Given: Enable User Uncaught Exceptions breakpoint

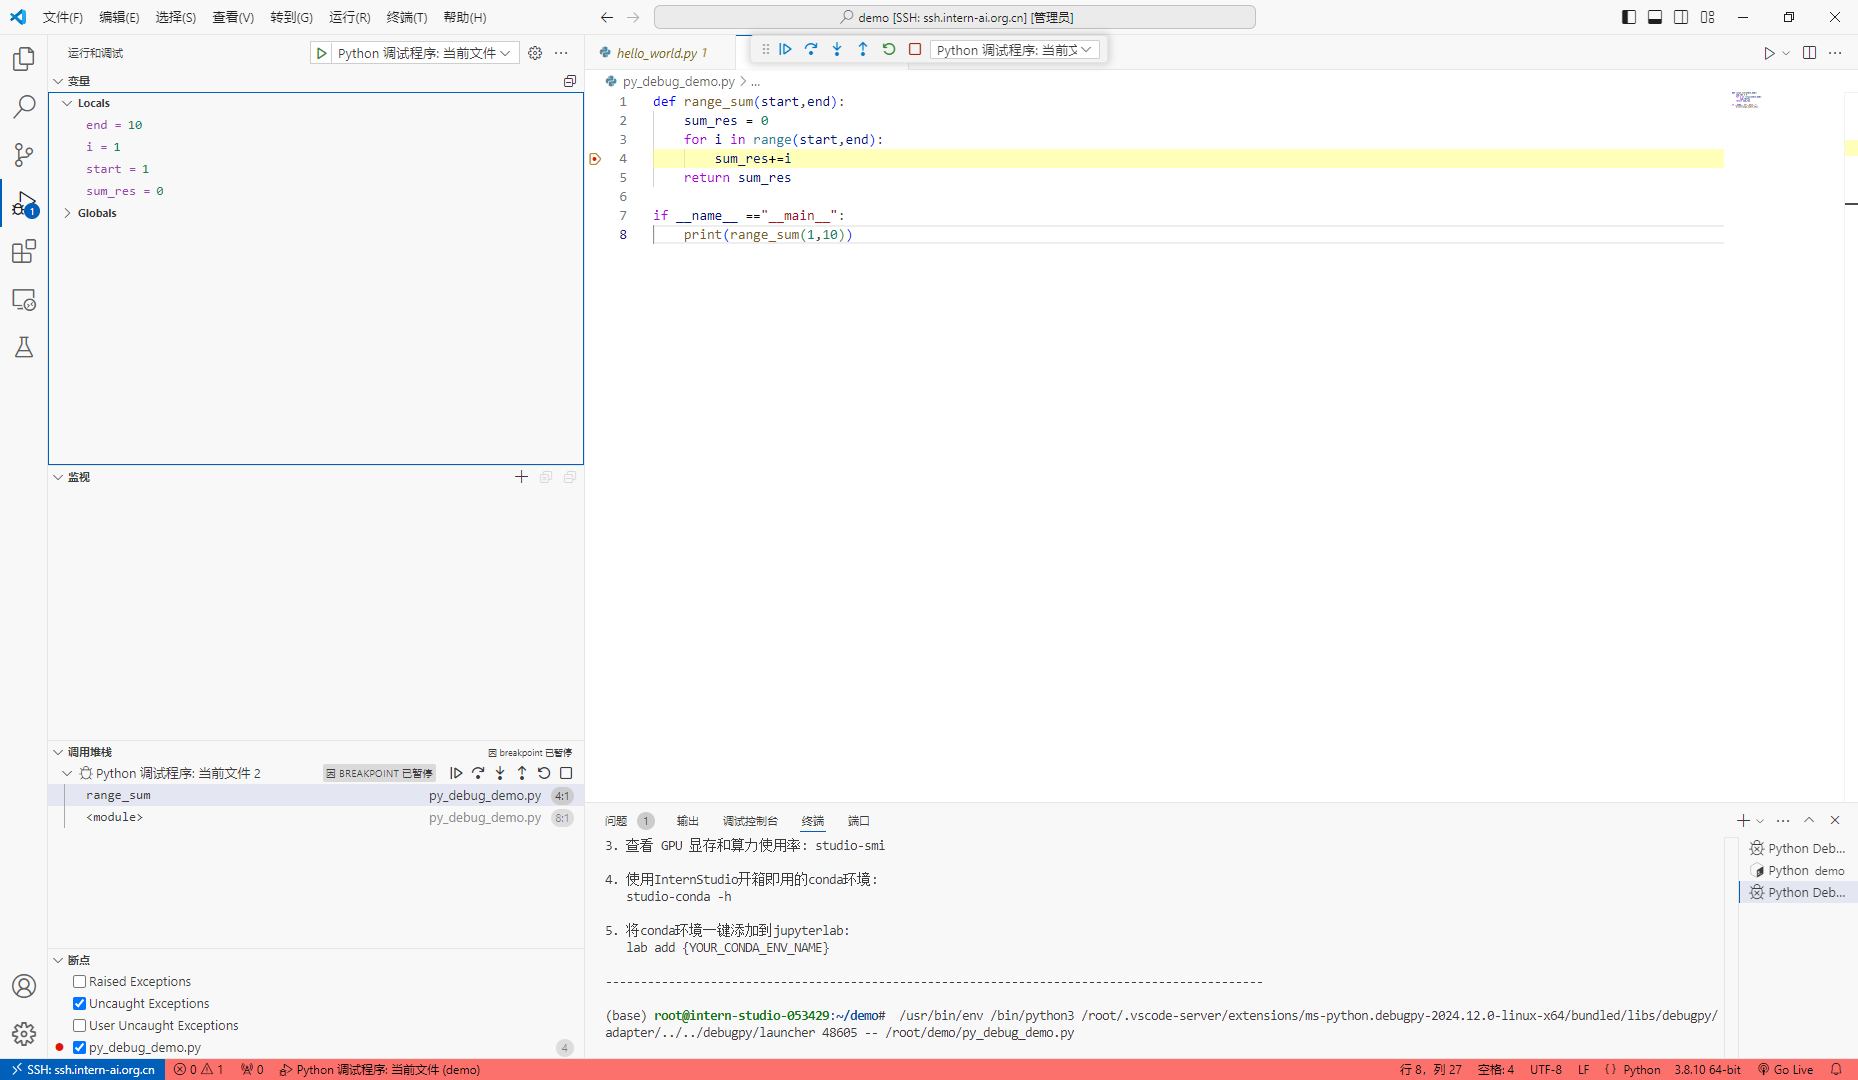Looking at the screenshot, I should [x=79, y=1026].
